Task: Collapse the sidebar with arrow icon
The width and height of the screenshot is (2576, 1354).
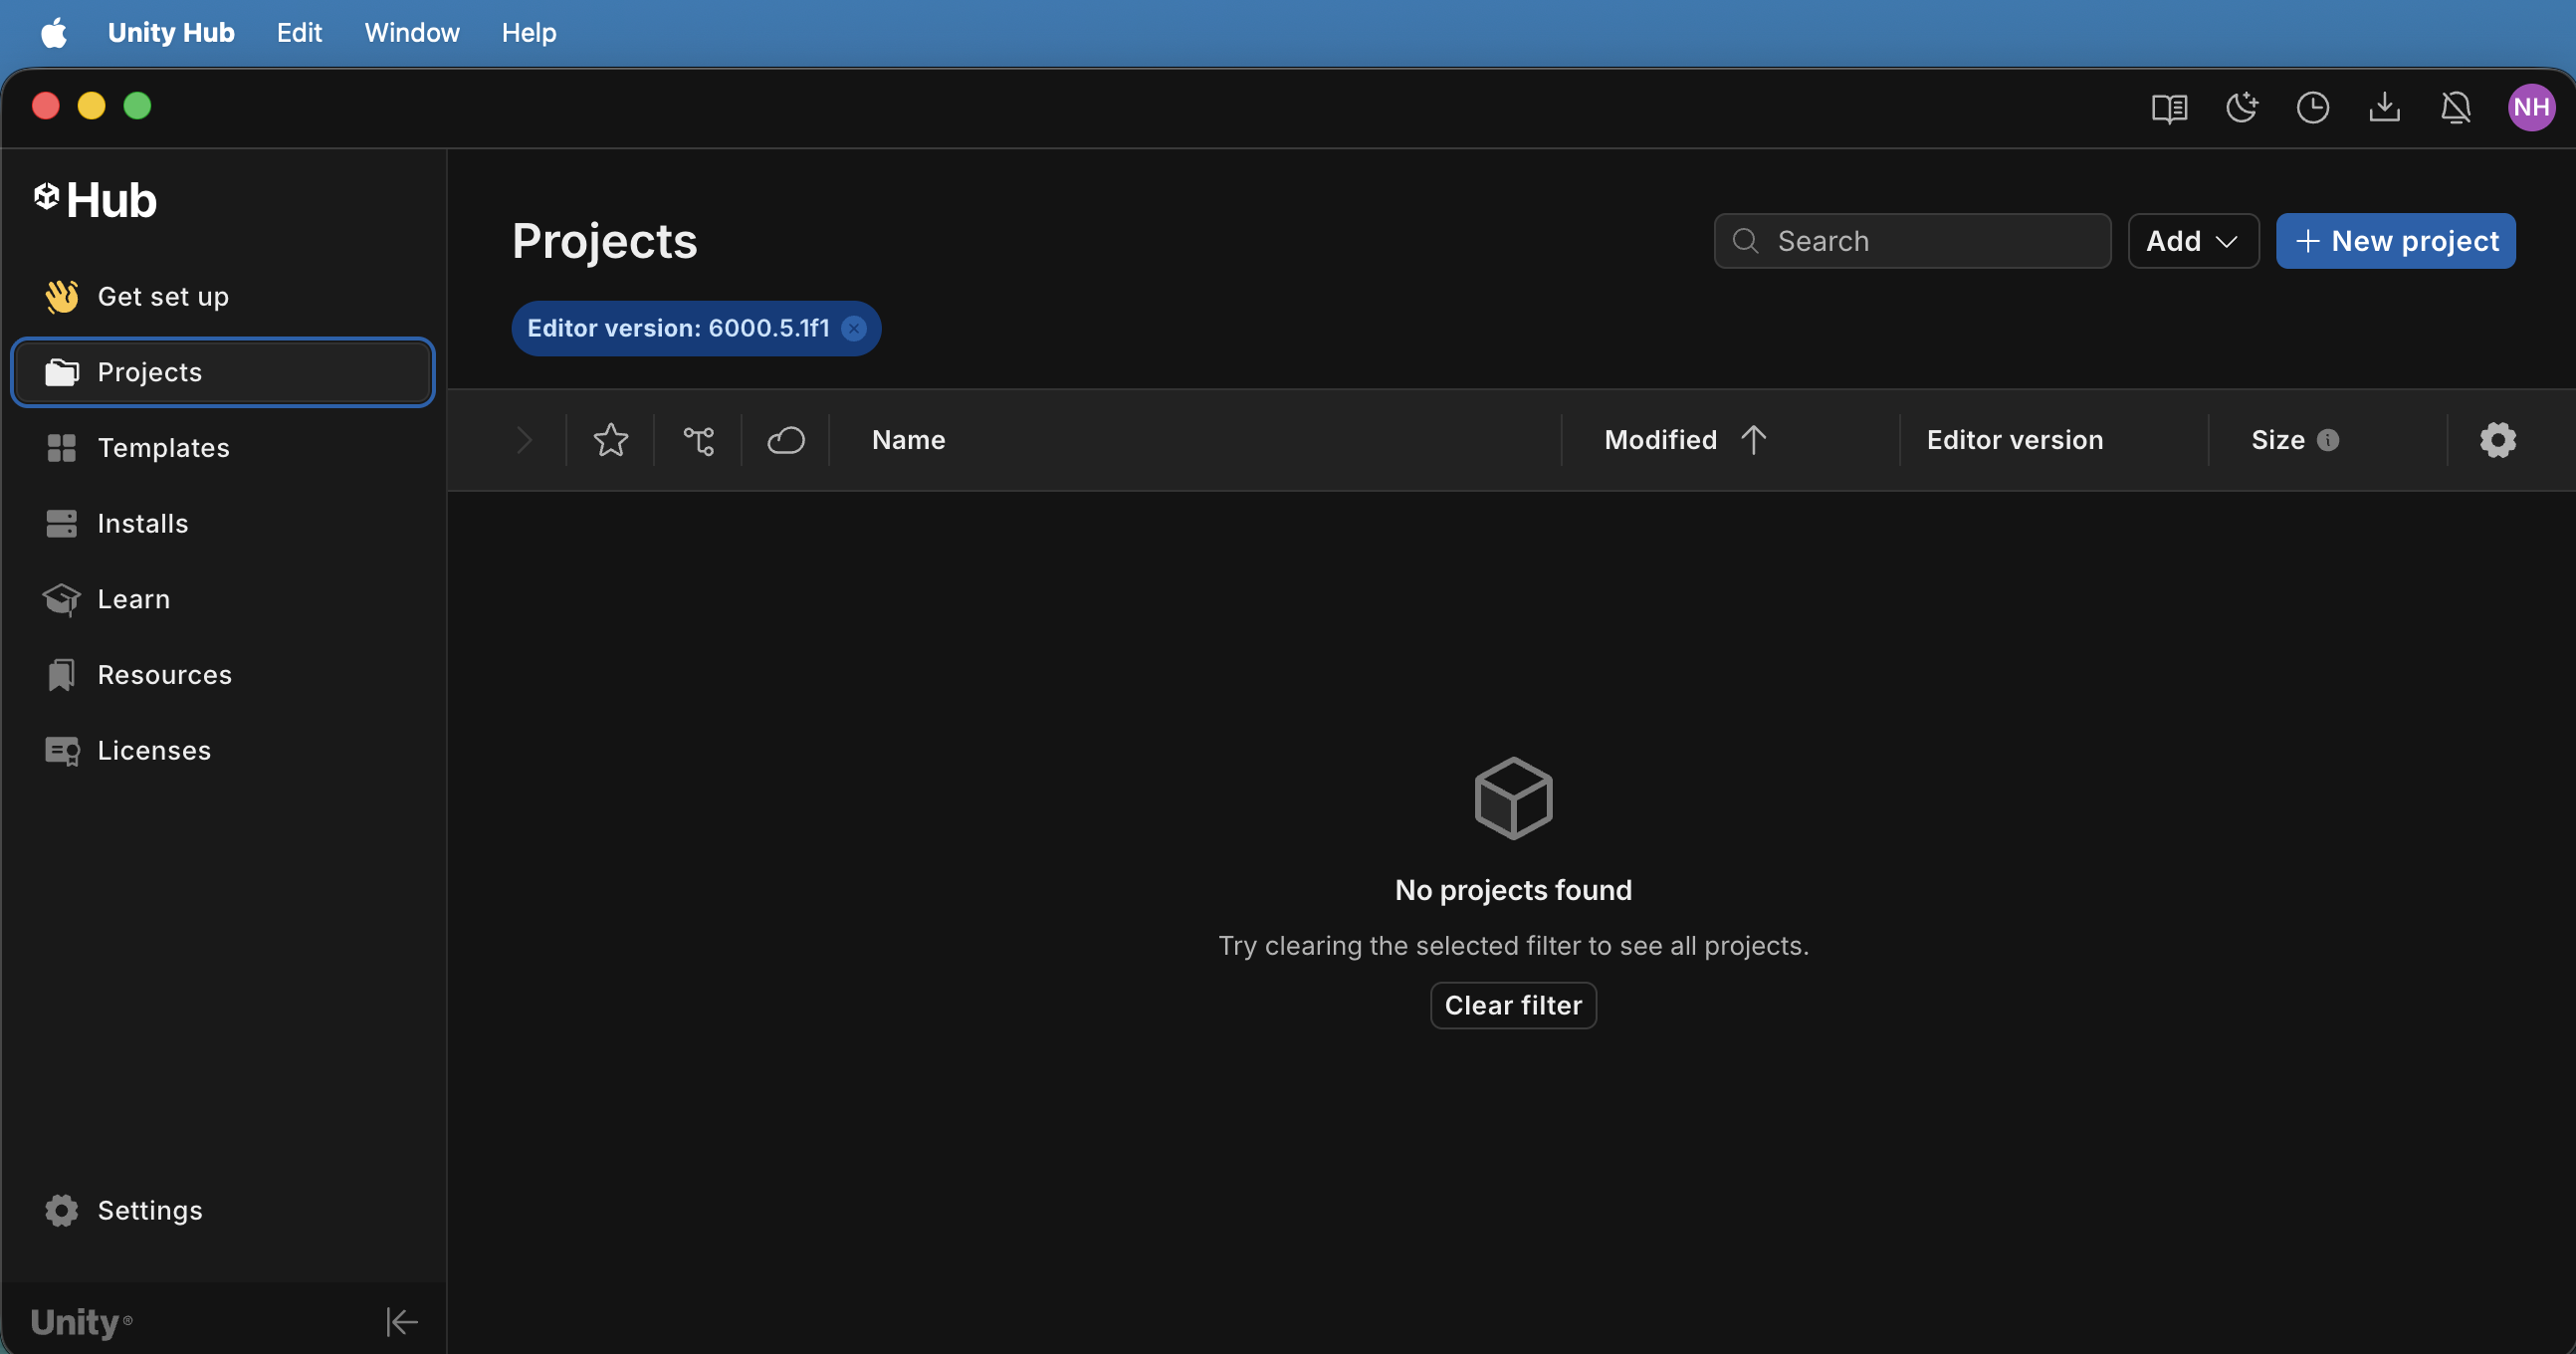Action: 402,1322
